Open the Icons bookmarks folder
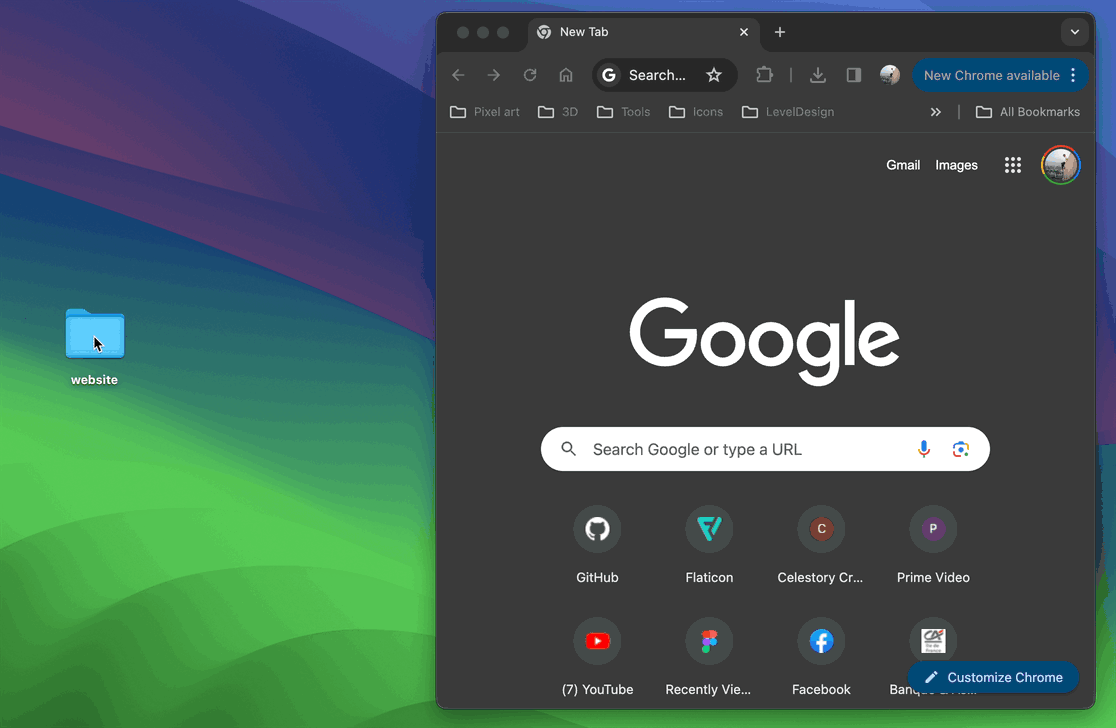This screenshot has width=1116, height=728. [696, 112]
